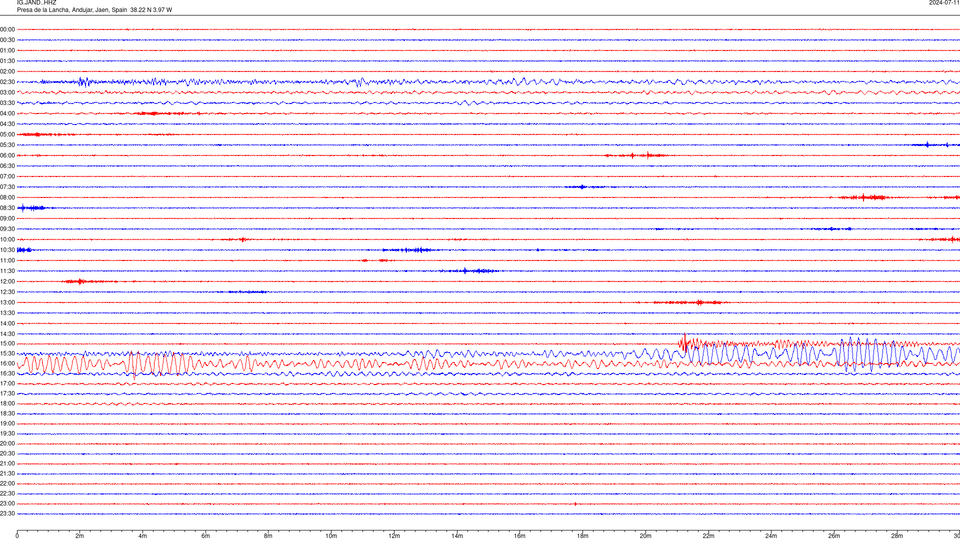Click the 04:30 row time label

click(7, 124)
